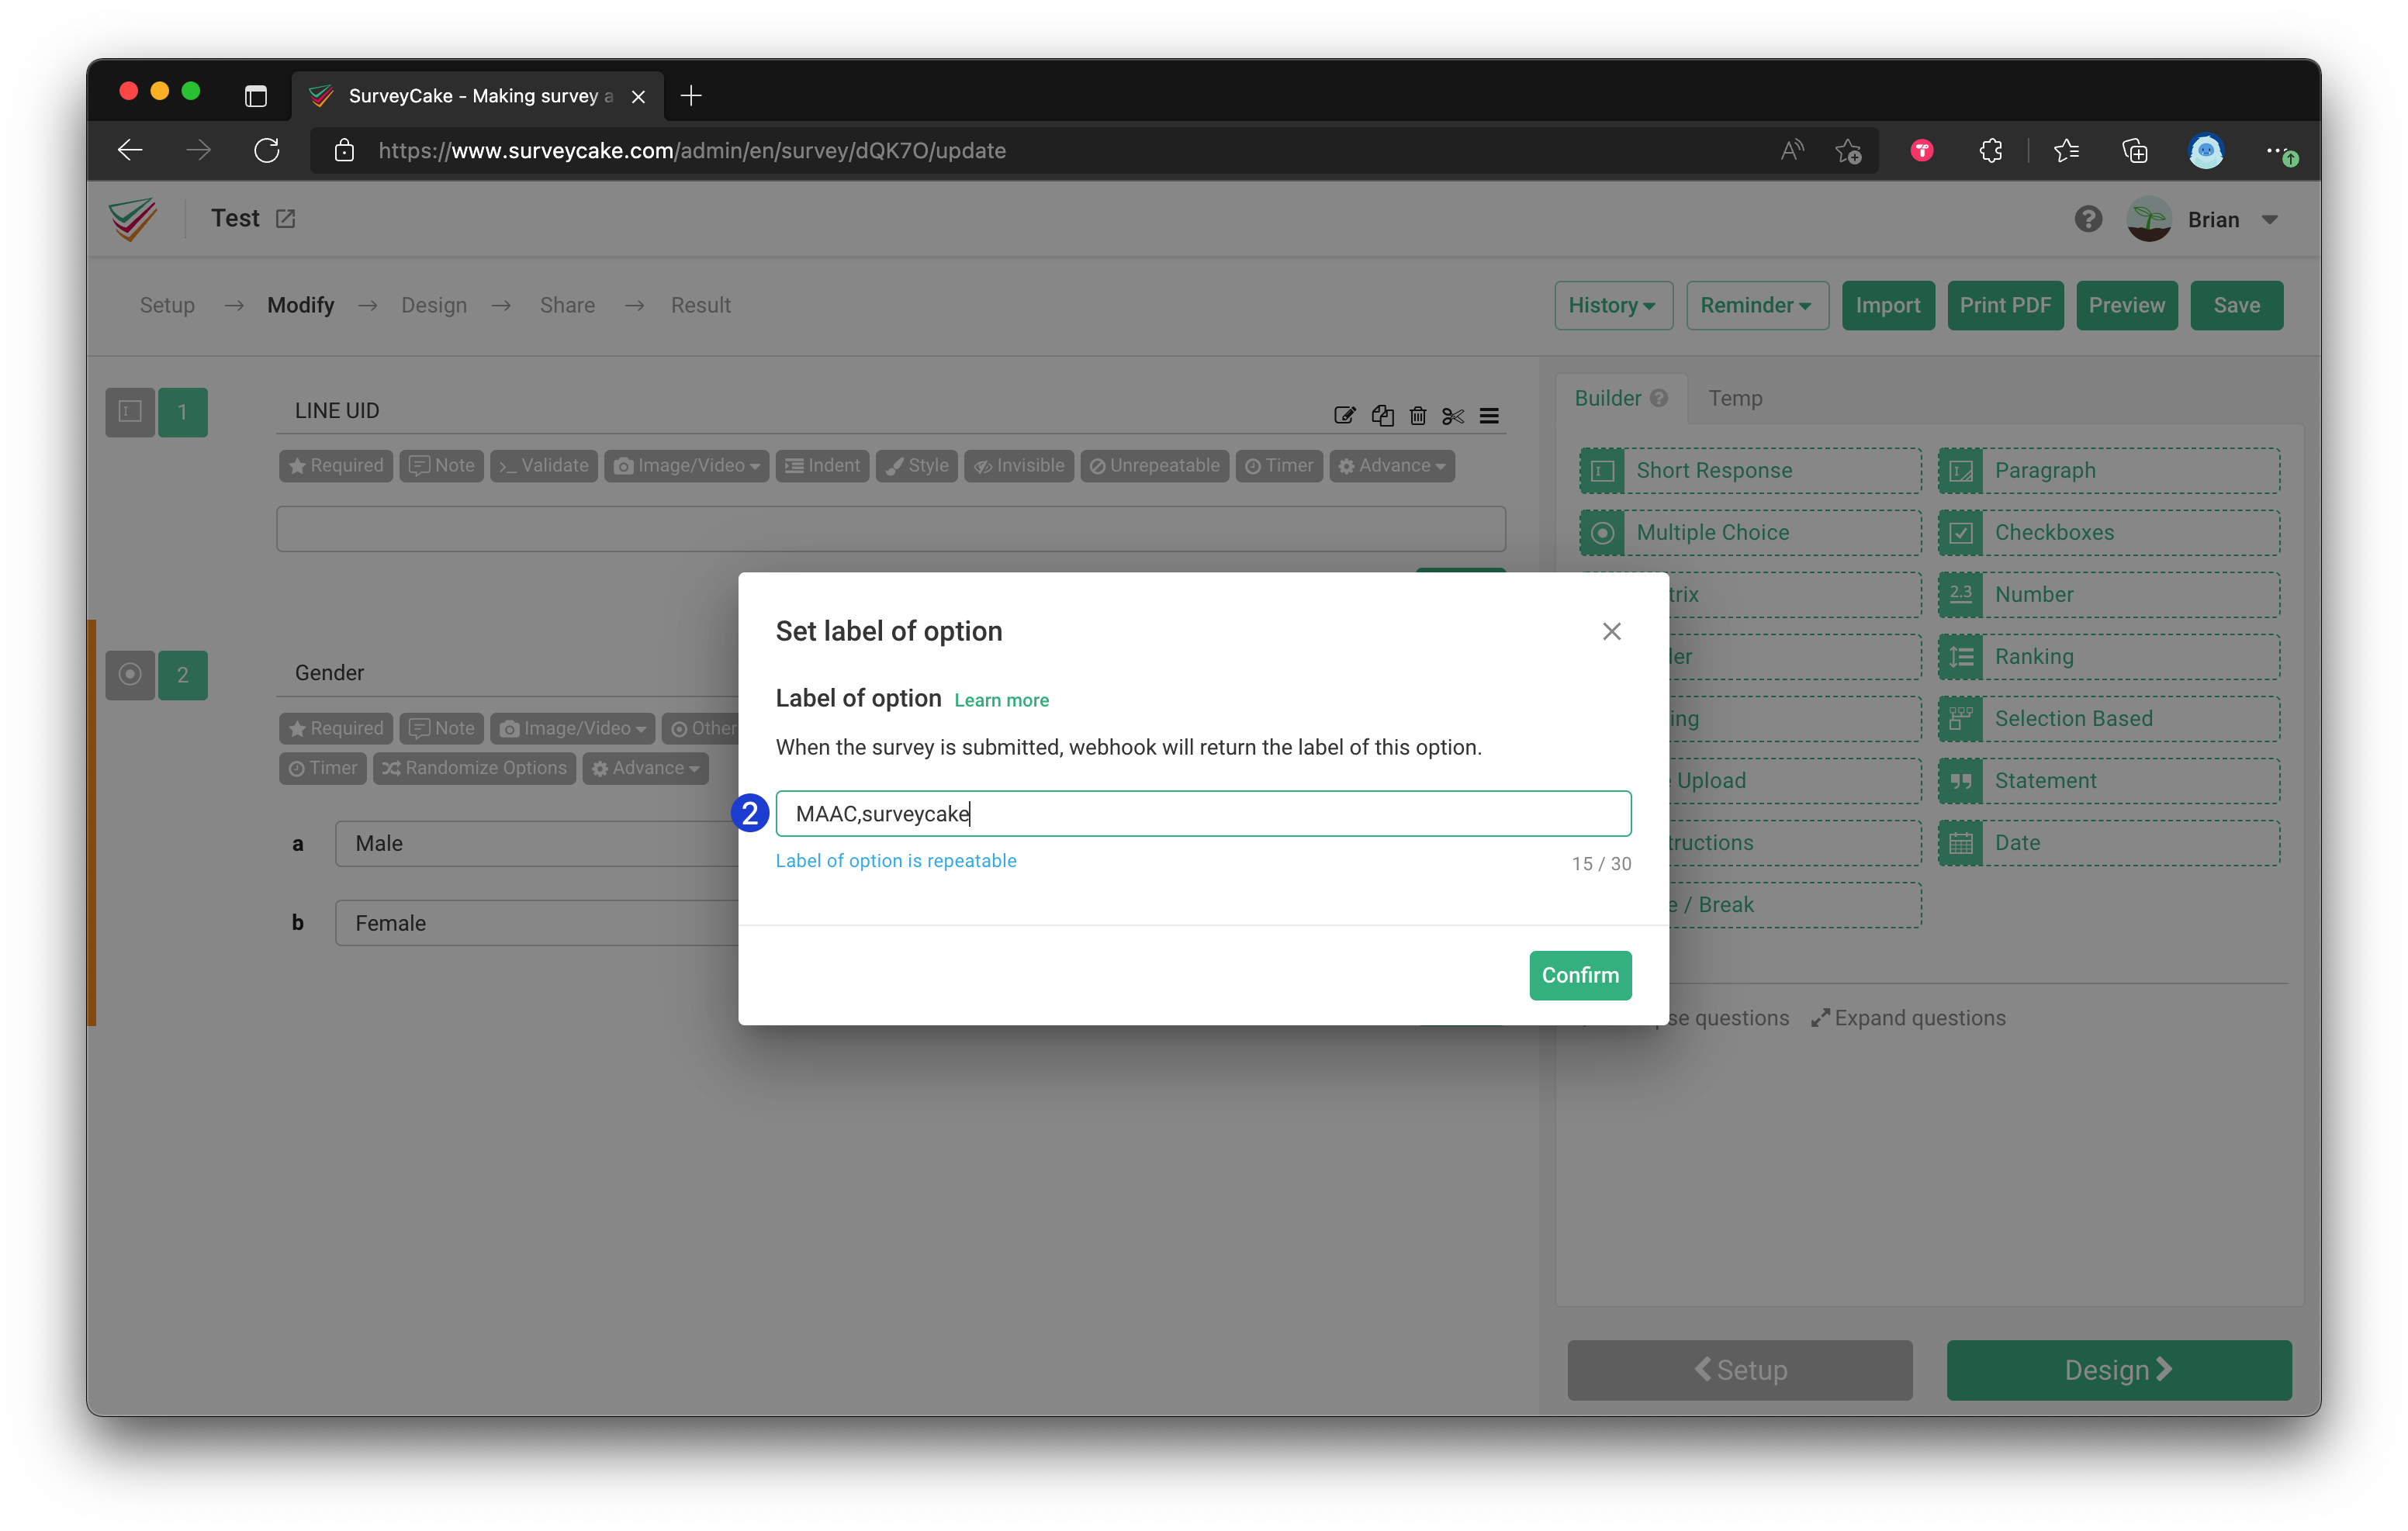This screenshot has width=2408, height=1531.
Task: Add a Number question
Action: pos(2109,594)
